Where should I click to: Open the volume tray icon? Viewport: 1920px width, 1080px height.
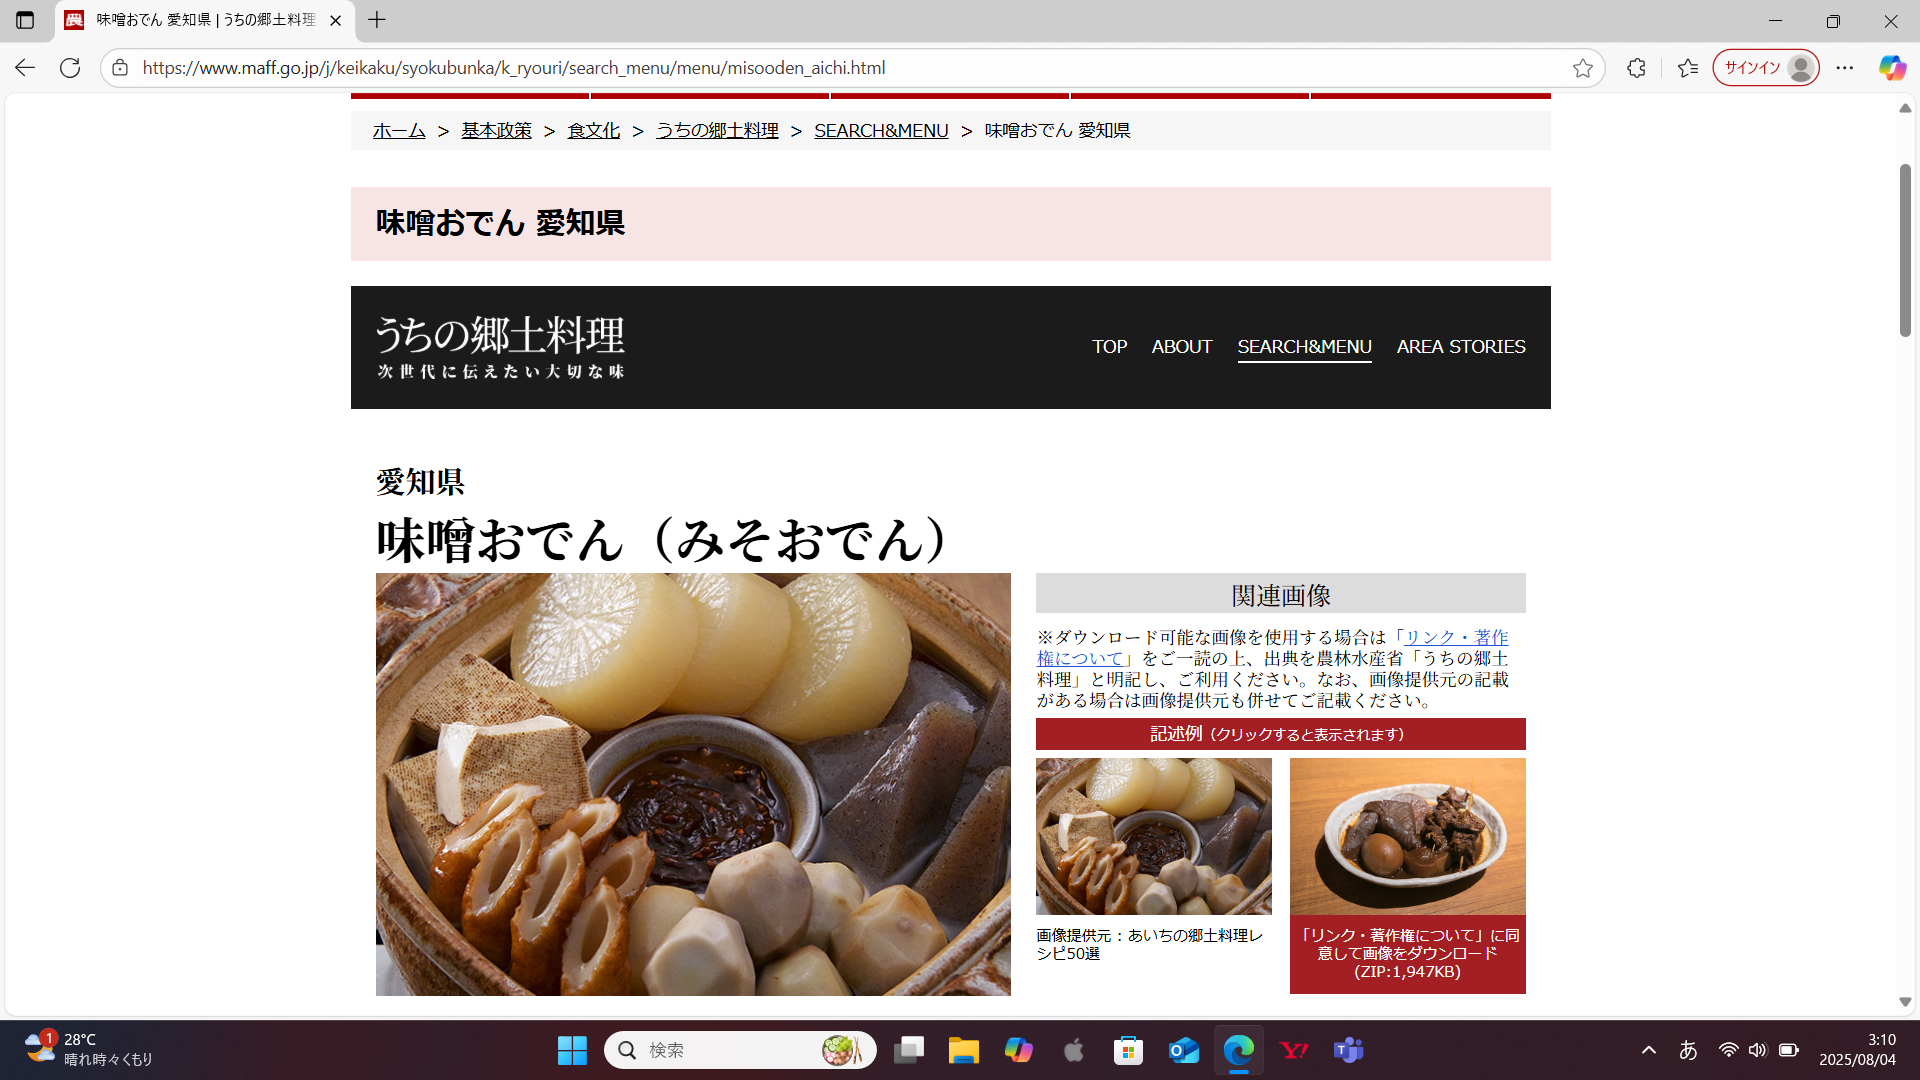click(x=1757, y=1050)
